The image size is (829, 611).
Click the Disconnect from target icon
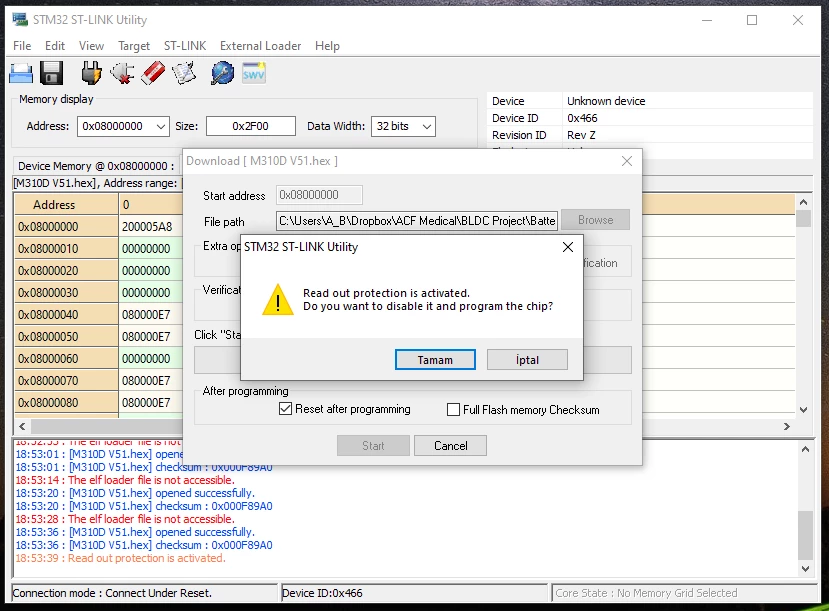click(122, 73)
